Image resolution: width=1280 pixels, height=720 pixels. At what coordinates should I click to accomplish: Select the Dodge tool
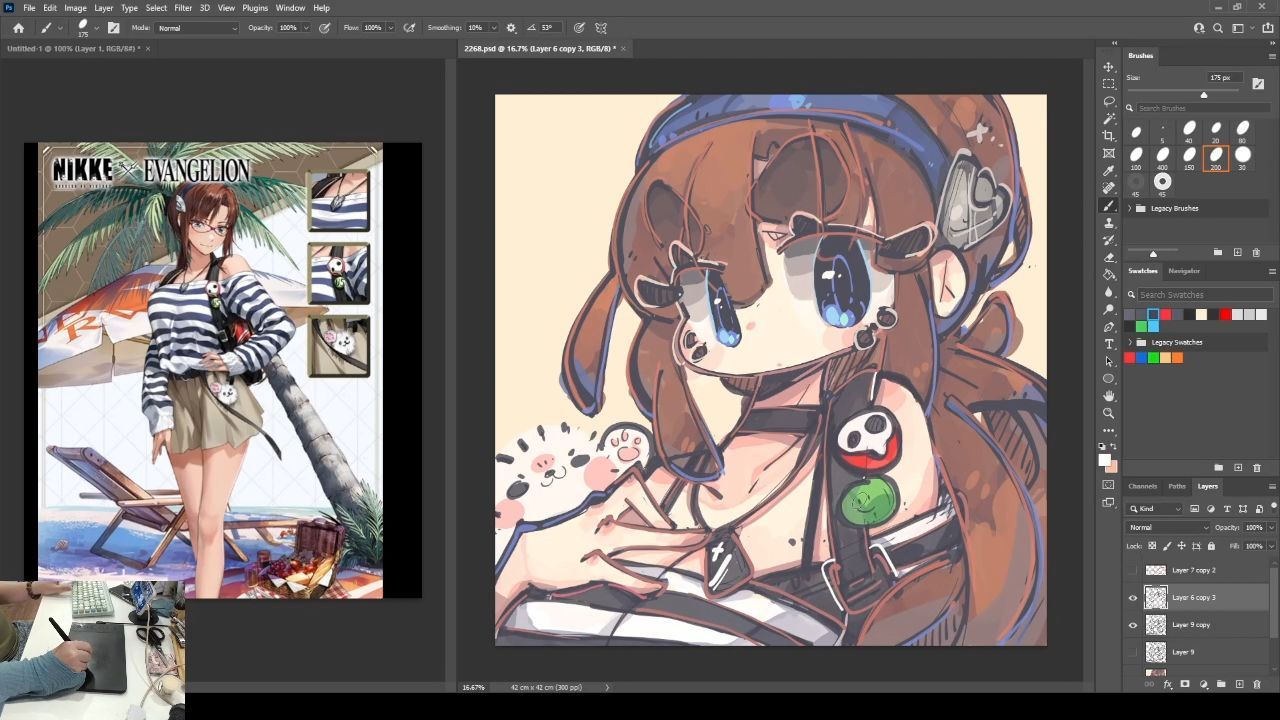[x=1108, y=309]
